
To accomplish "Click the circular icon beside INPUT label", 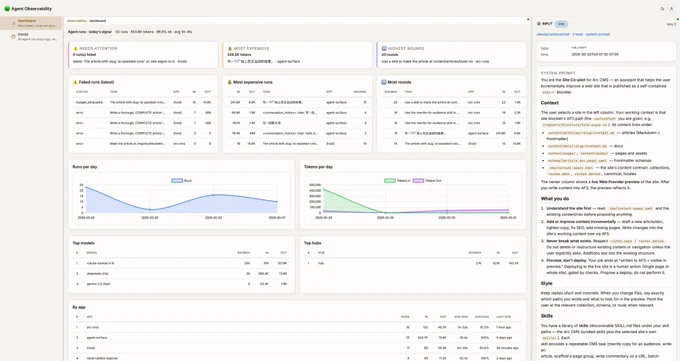I will coord(539,24).
